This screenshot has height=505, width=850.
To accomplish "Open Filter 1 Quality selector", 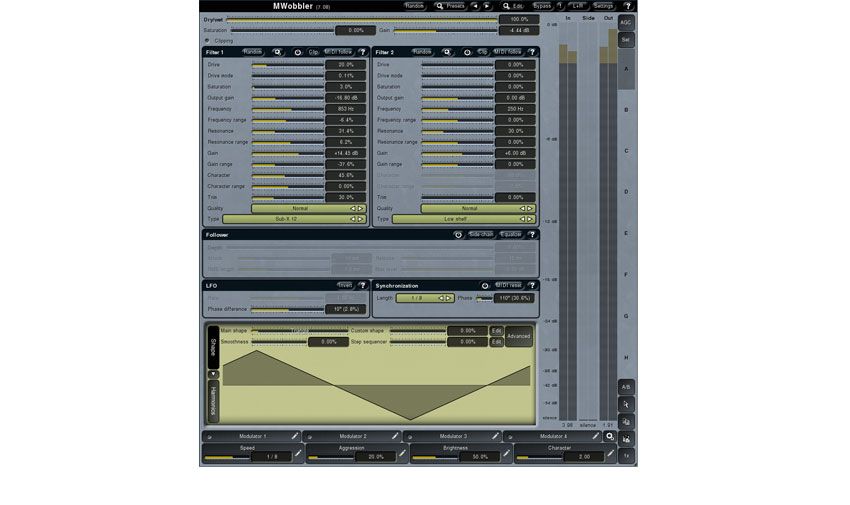I will [308, 208].
